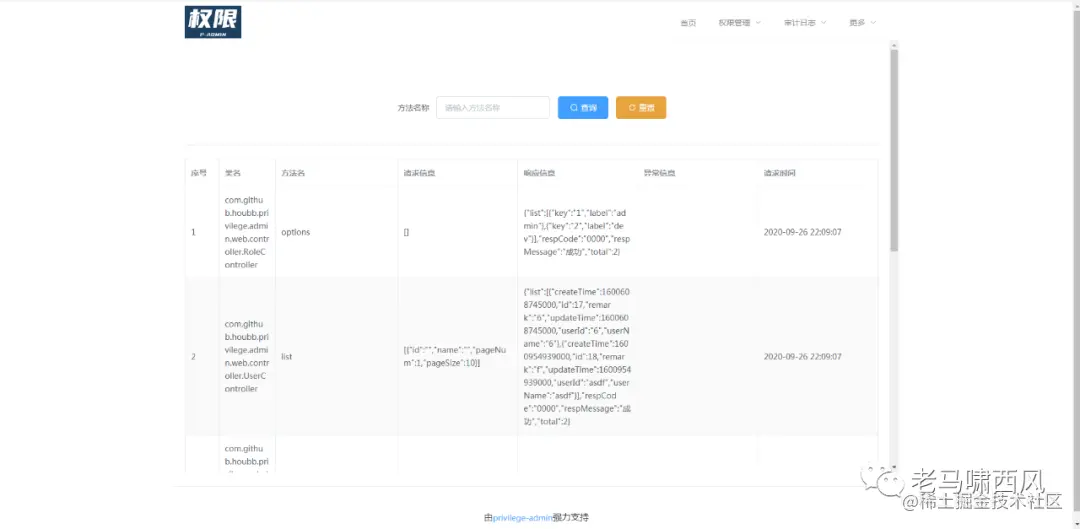Click the options row response JSON cell

[x=577, y=232]
